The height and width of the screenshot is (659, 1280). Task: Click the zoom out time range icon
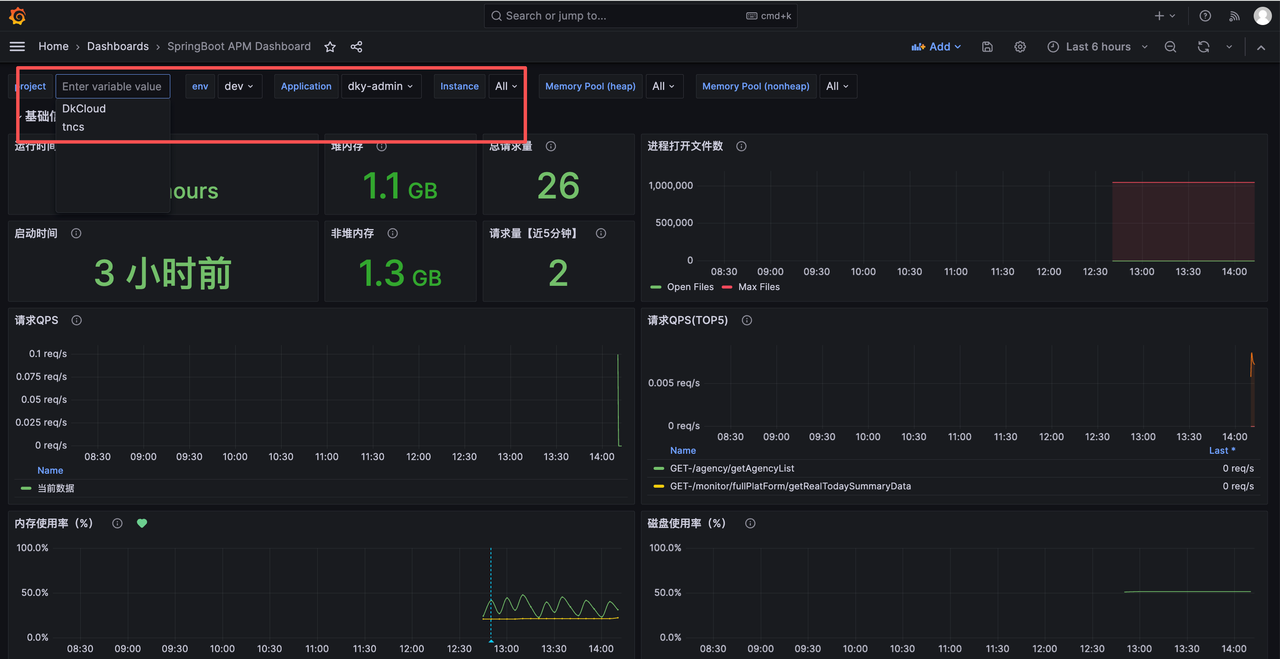1170,47
